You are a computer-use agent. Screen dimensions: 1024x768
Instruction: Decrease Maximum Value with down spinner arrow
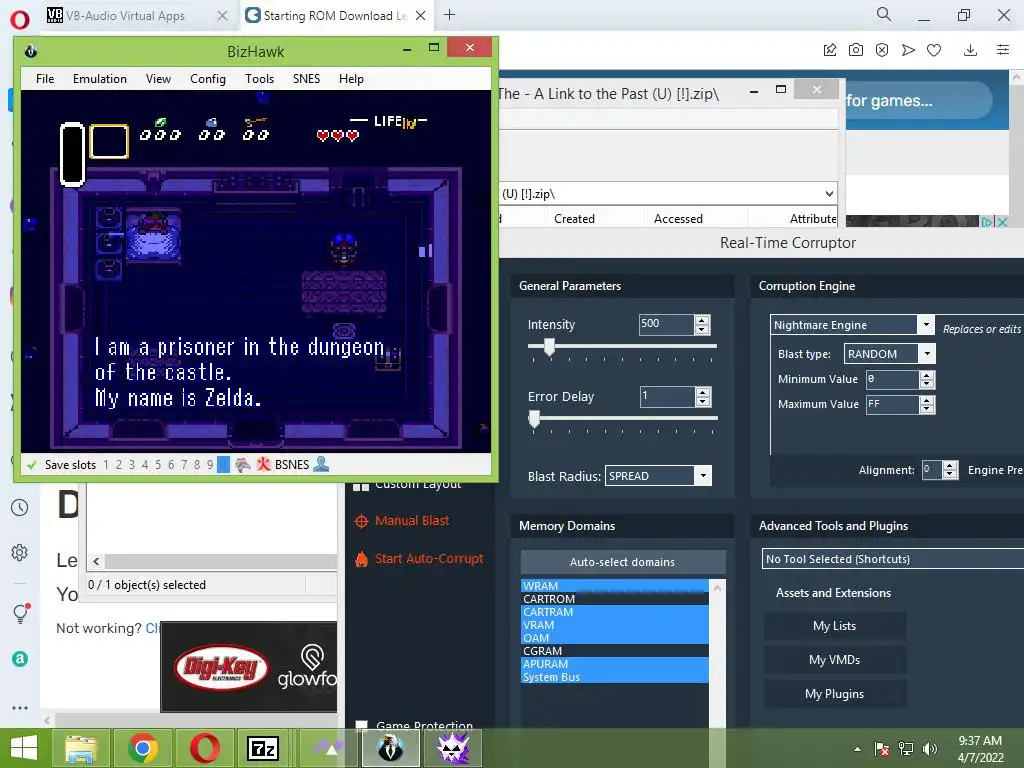tap(927, 409)
